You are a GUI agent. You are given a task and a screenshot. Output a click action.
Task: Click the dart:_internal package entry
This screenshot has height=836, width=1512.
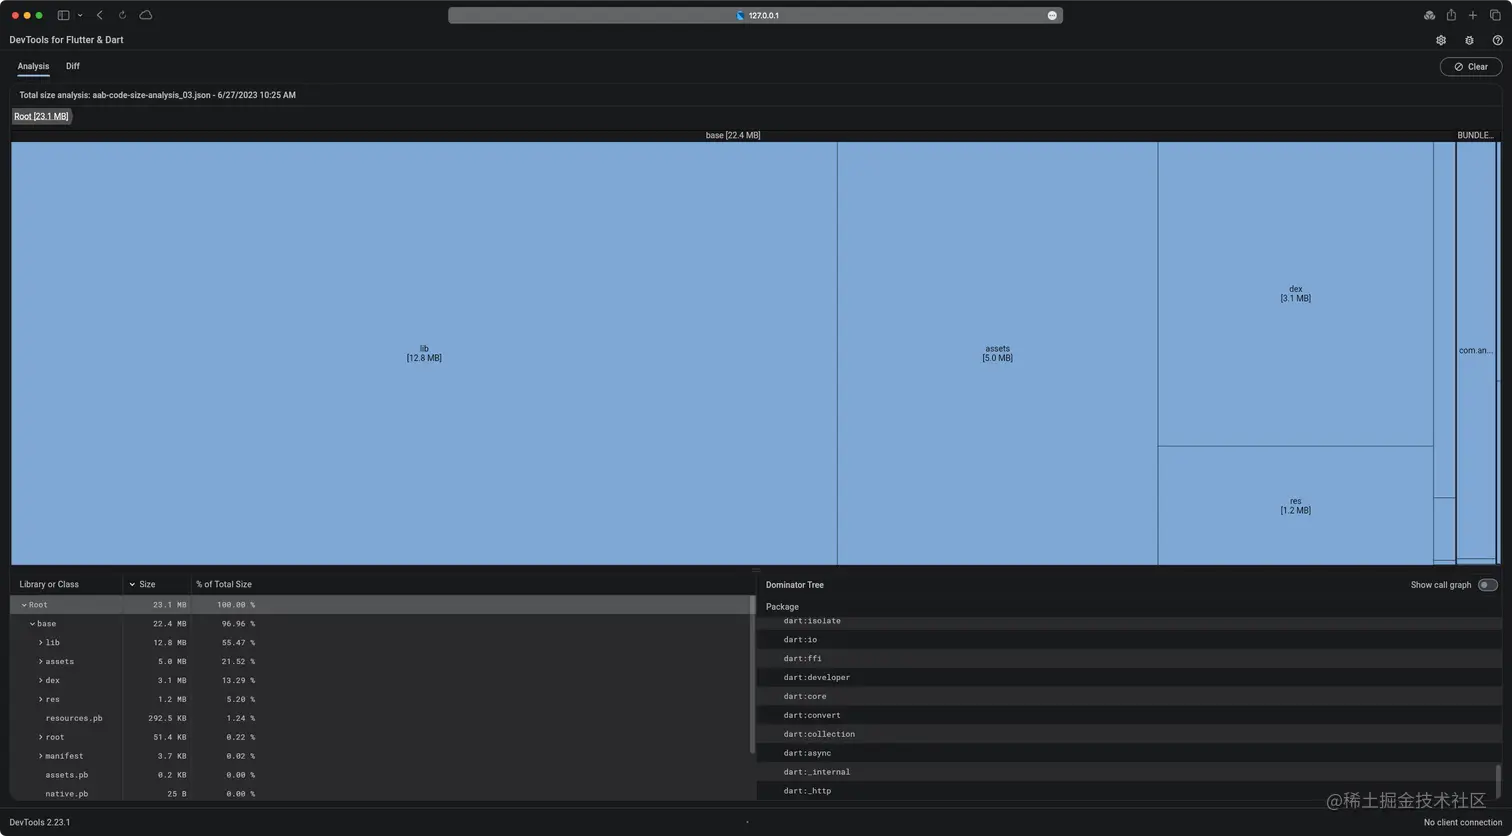pyautogui.click(x=817, y=772)
